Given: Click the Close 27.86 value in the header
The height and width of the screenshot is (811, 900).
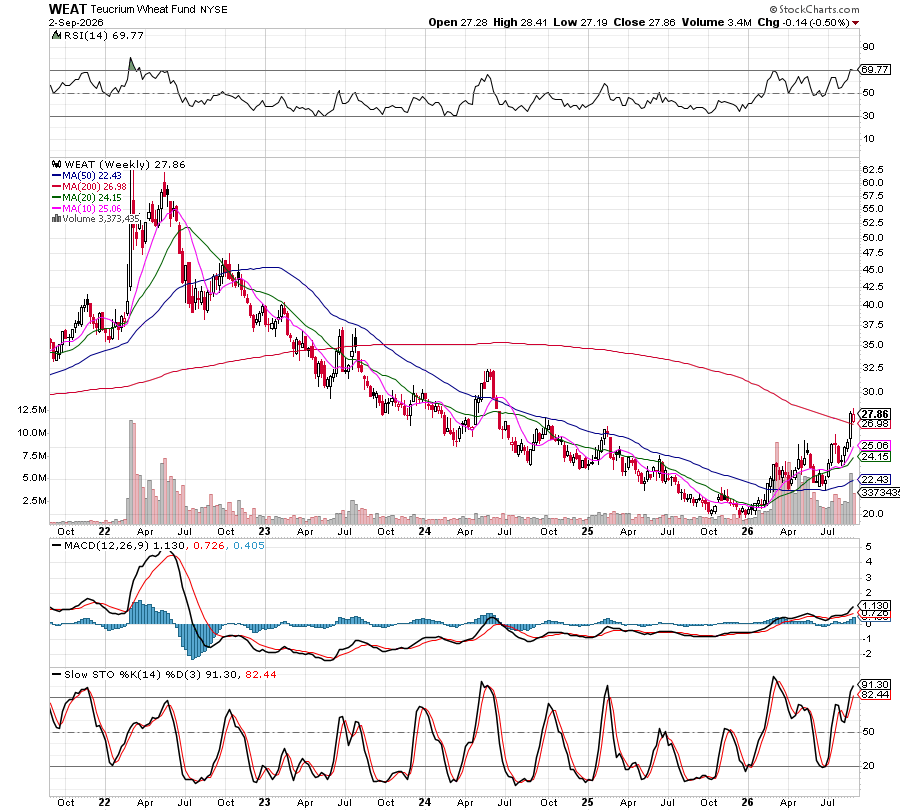Looking at the screenshot, I should click(x=644, y=22).
